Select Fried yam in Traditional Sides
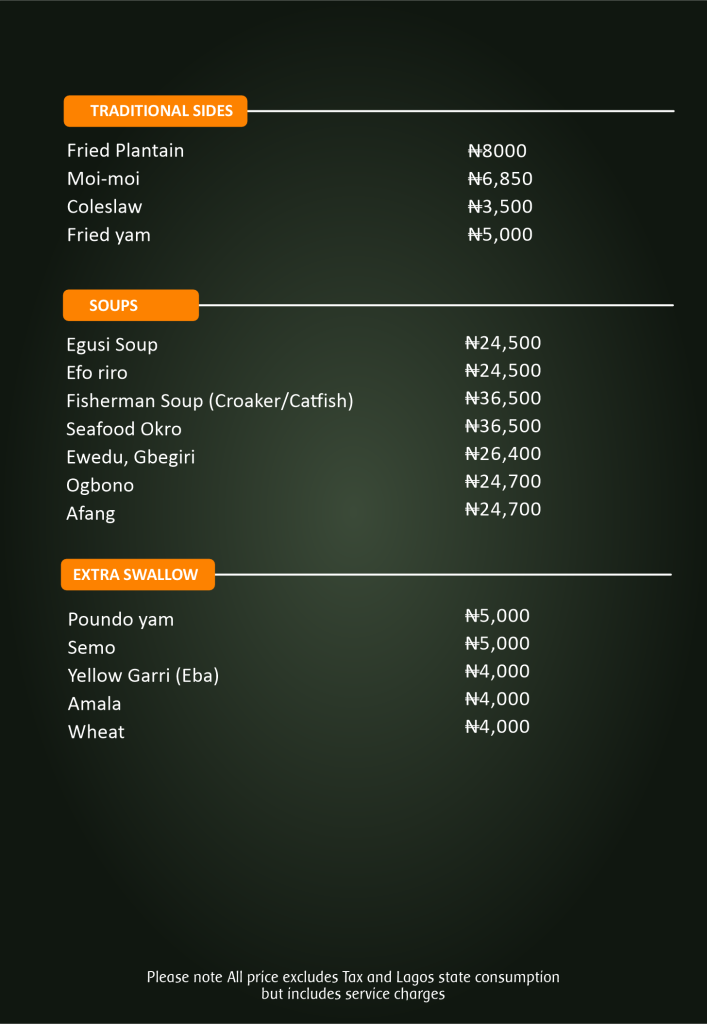The image size is (707, 1024). (109, 235)
